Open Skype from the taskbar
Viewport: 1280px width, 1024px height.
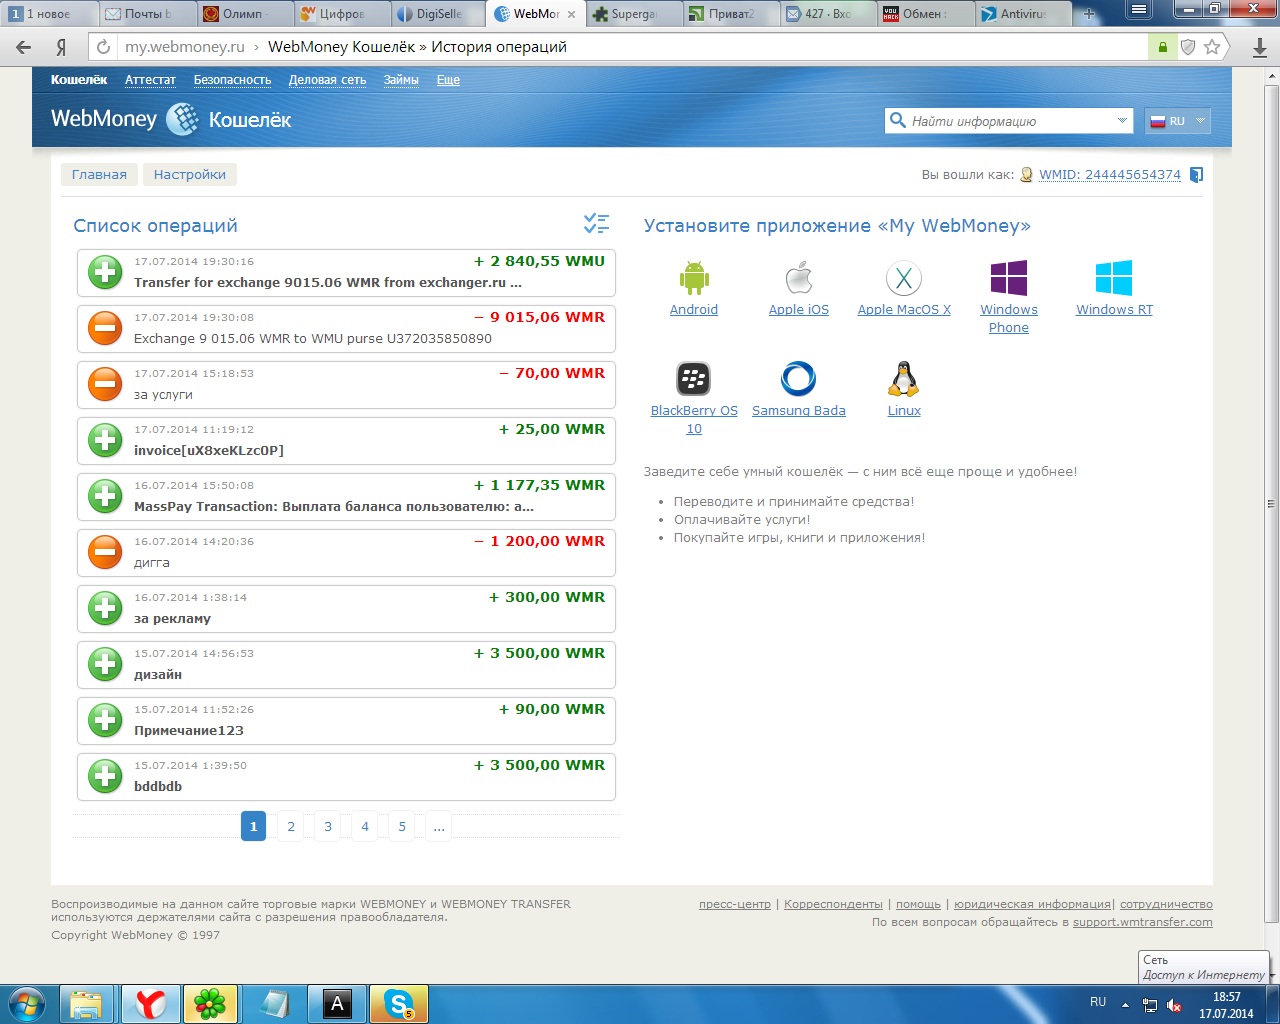399,1003
